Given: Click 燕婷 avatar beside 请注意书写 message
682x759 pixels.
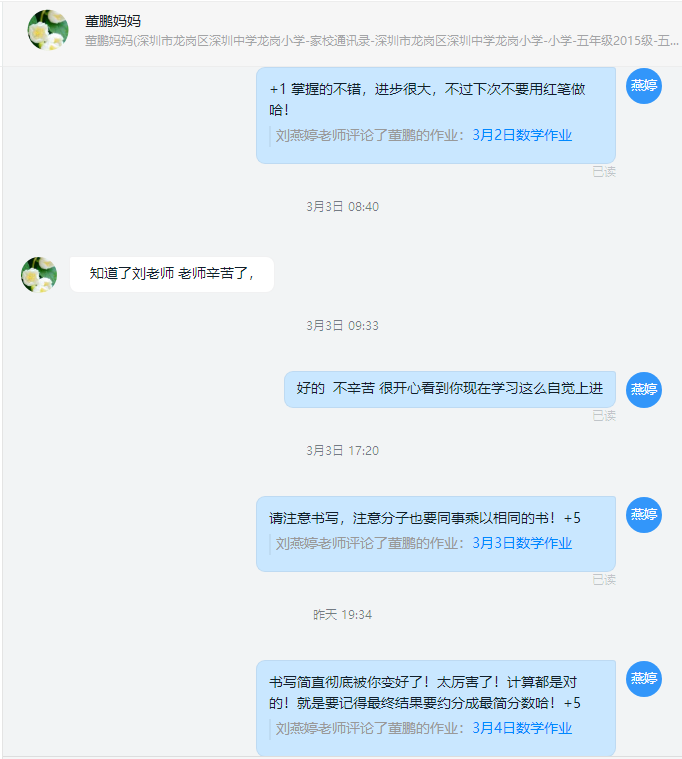Looking at the screenshot, I should click(x=643, y=515).
